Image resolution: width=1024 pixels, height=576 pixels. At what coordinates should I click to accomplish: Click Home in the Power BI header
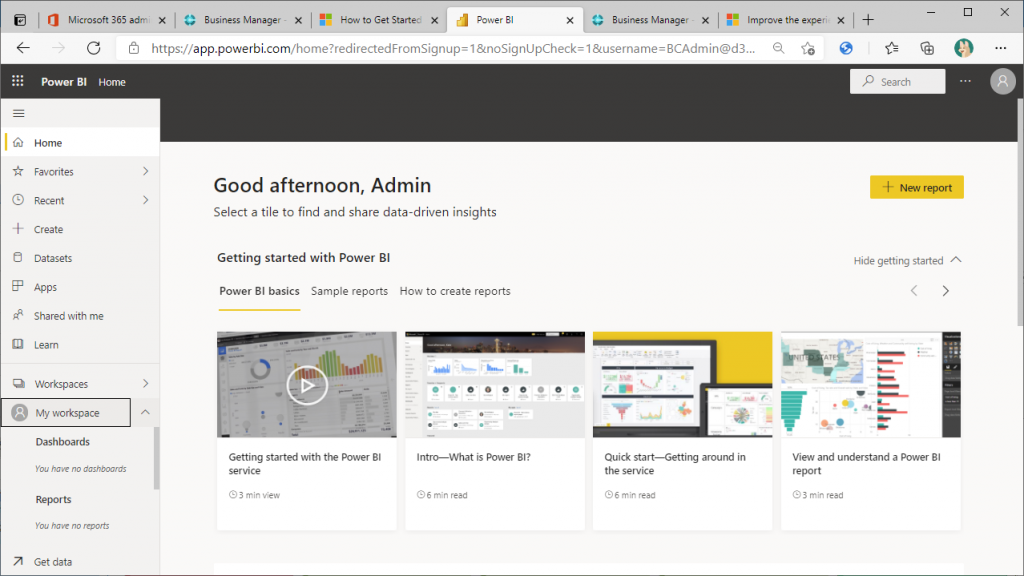pyautogui.click(x=112, y=82)
